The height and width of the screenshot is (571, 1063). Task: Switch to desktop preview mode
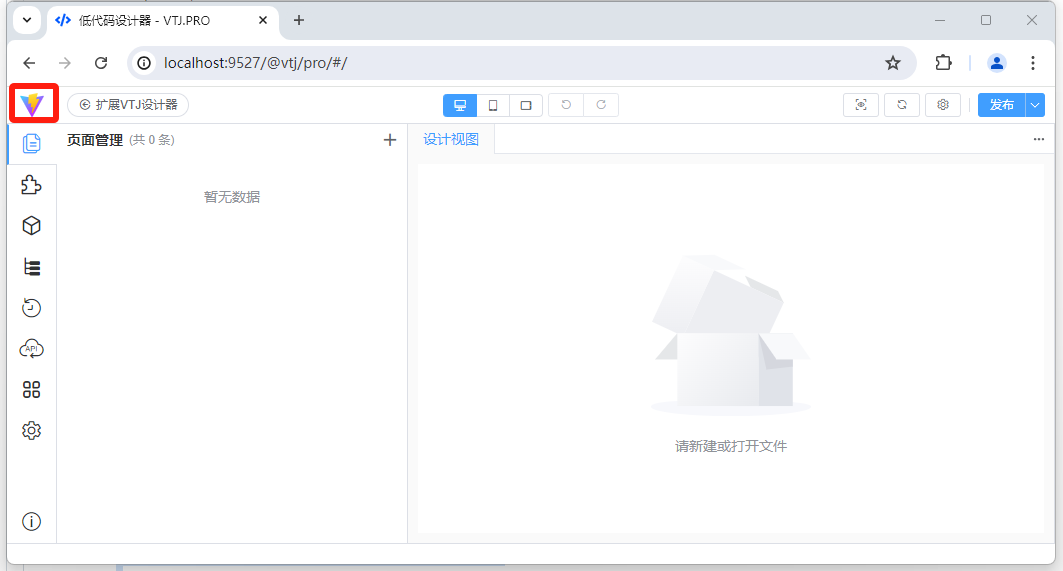460,105
